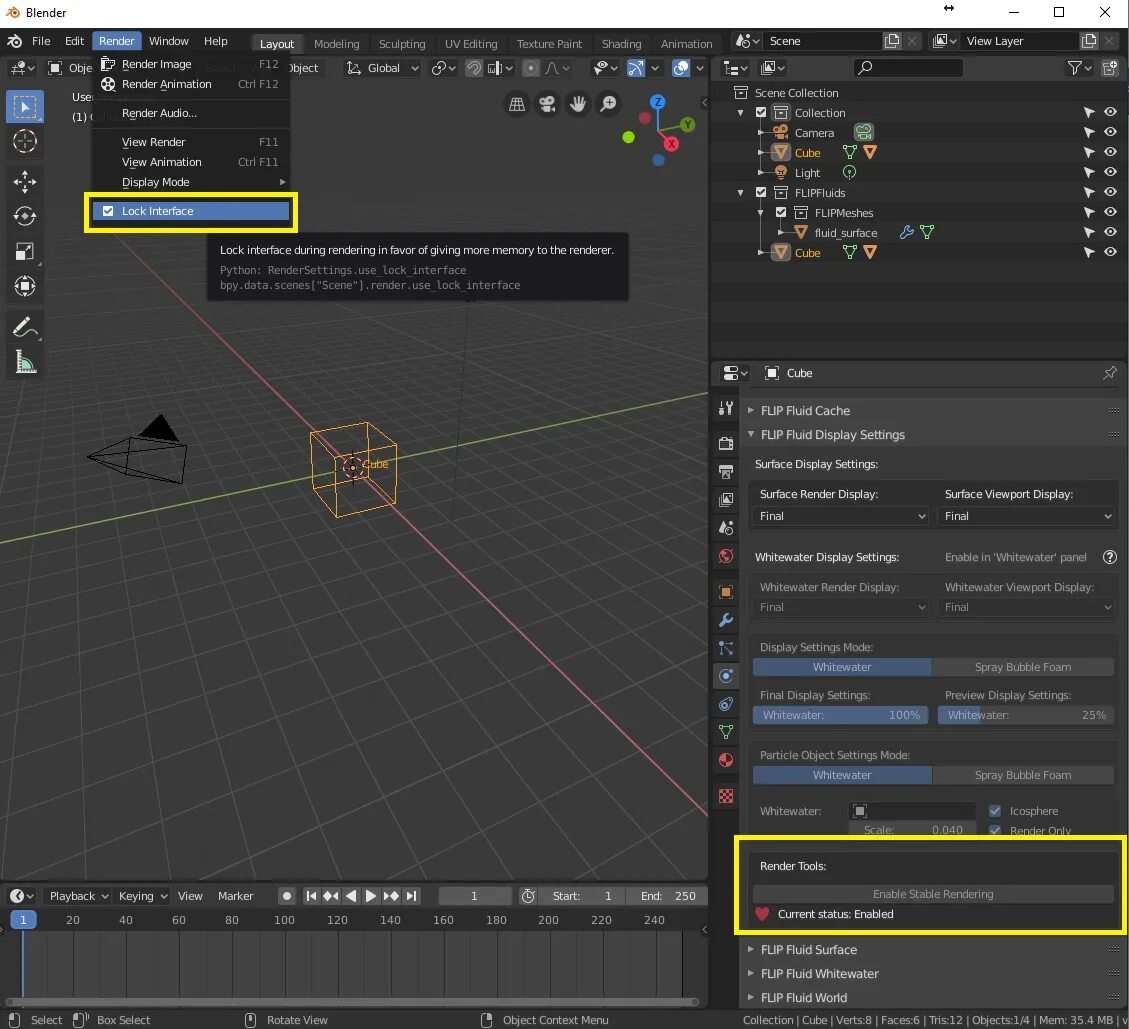This screenshot has height=1029, width=1129.
Task: Toggle auto keying record button
Action: pyautogui.click(x=287, y=896)
